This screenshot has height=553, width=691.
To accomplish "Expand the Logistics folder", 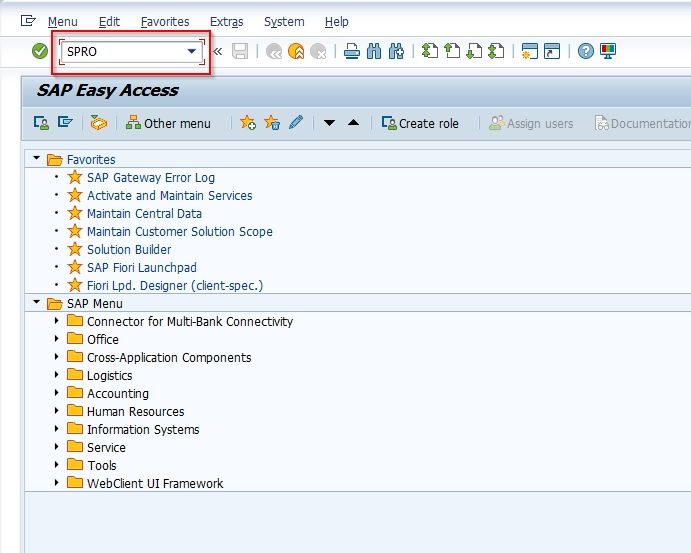I will click(56, 375).
